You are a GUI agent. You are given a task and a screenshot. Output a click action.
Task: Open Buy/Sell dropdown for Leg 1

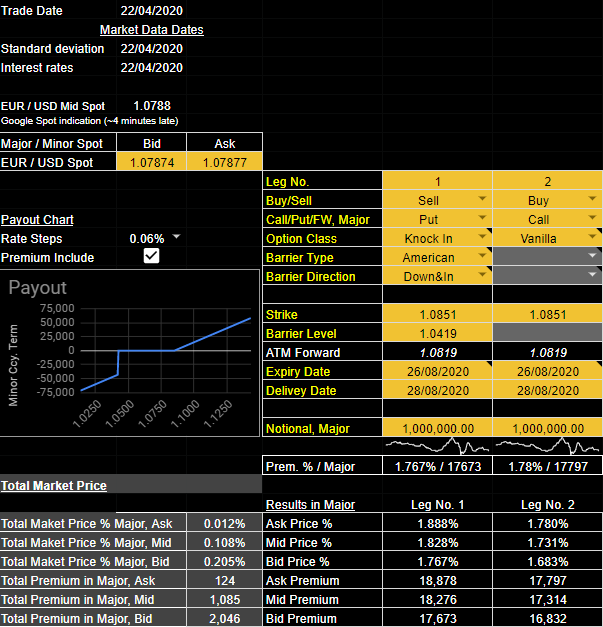point(483,200)
